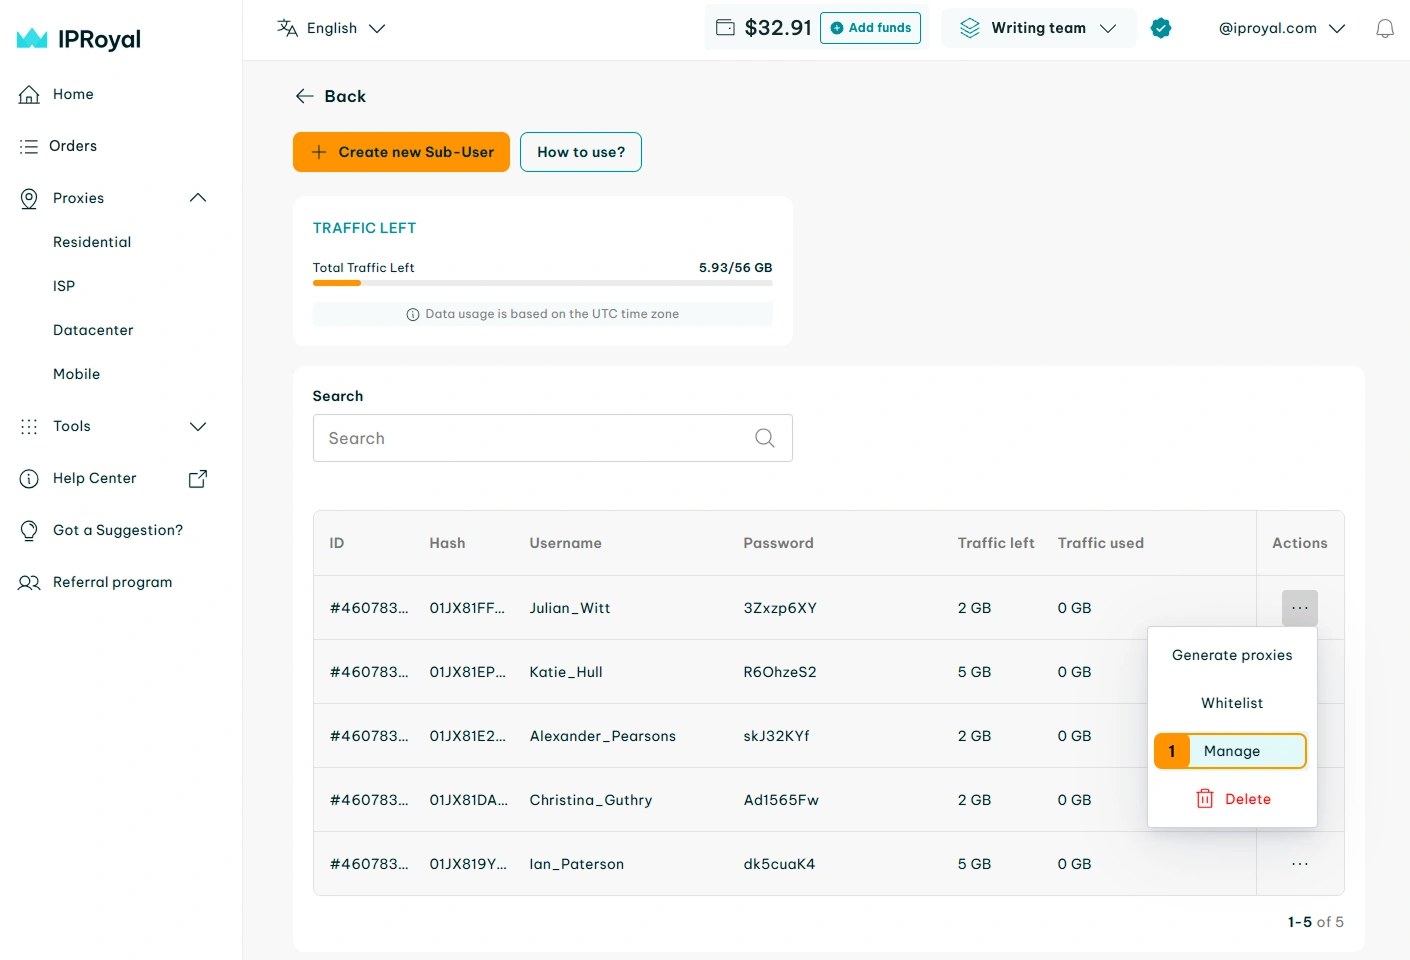
Task: Click the Traffic used column header
Action: [1100, 543]
